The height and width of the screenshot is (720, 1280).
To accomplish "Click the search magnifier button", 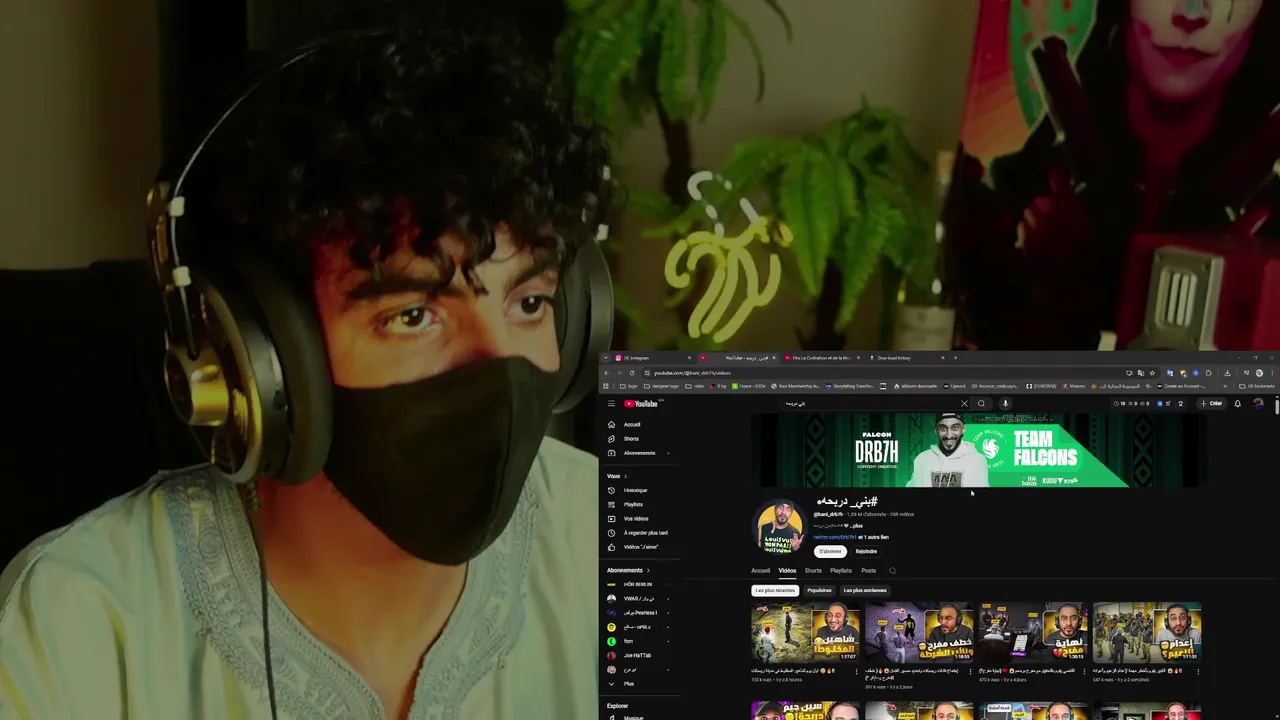I will [981, 404].
